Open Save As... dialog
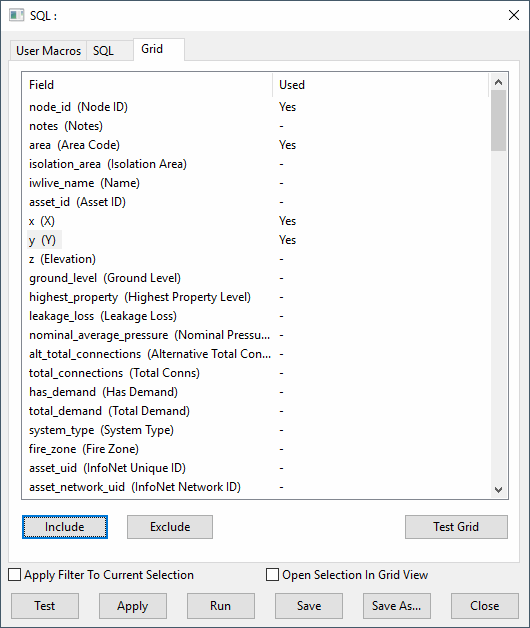The width and height of the screenshot is (530, 628). (x=397, y=606)
